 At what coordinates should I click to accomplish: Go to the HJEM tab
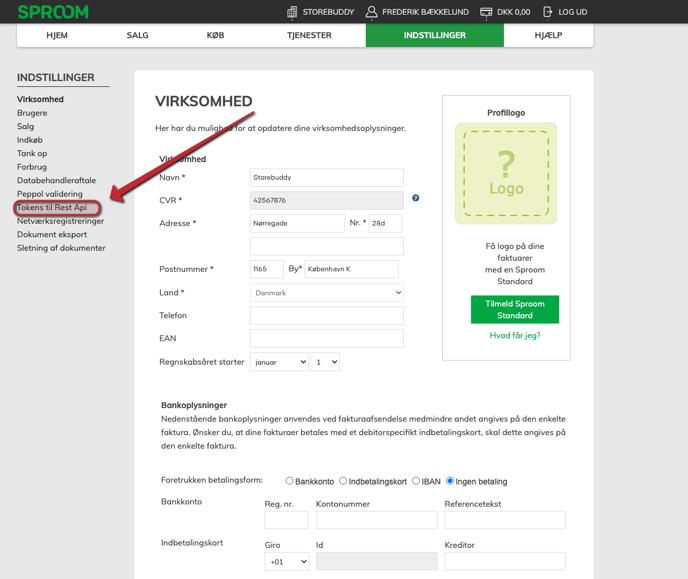(57, 35)
